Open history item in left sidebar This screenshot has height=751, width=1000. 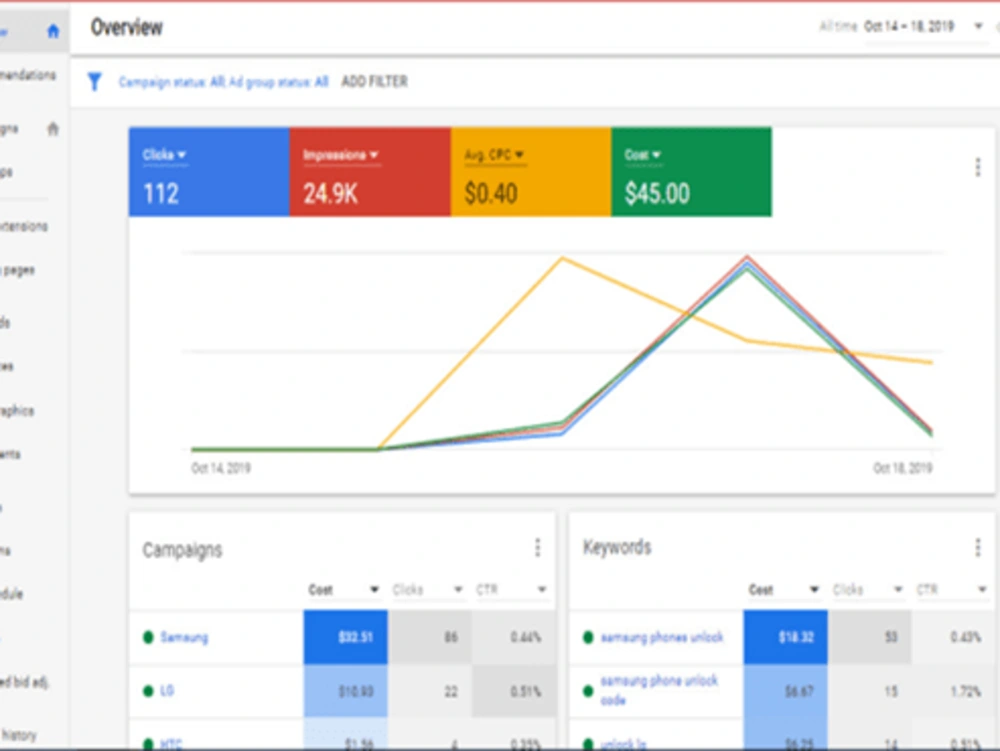[19, 735]
